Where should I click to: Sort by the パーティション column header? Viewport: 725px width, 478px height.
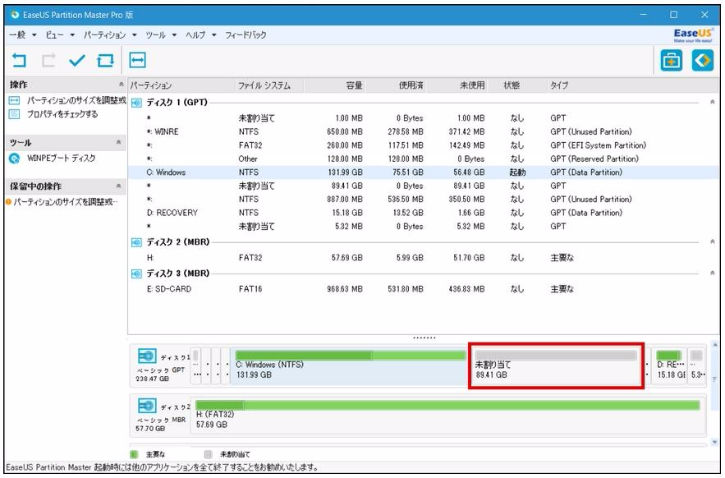point(151,86)
